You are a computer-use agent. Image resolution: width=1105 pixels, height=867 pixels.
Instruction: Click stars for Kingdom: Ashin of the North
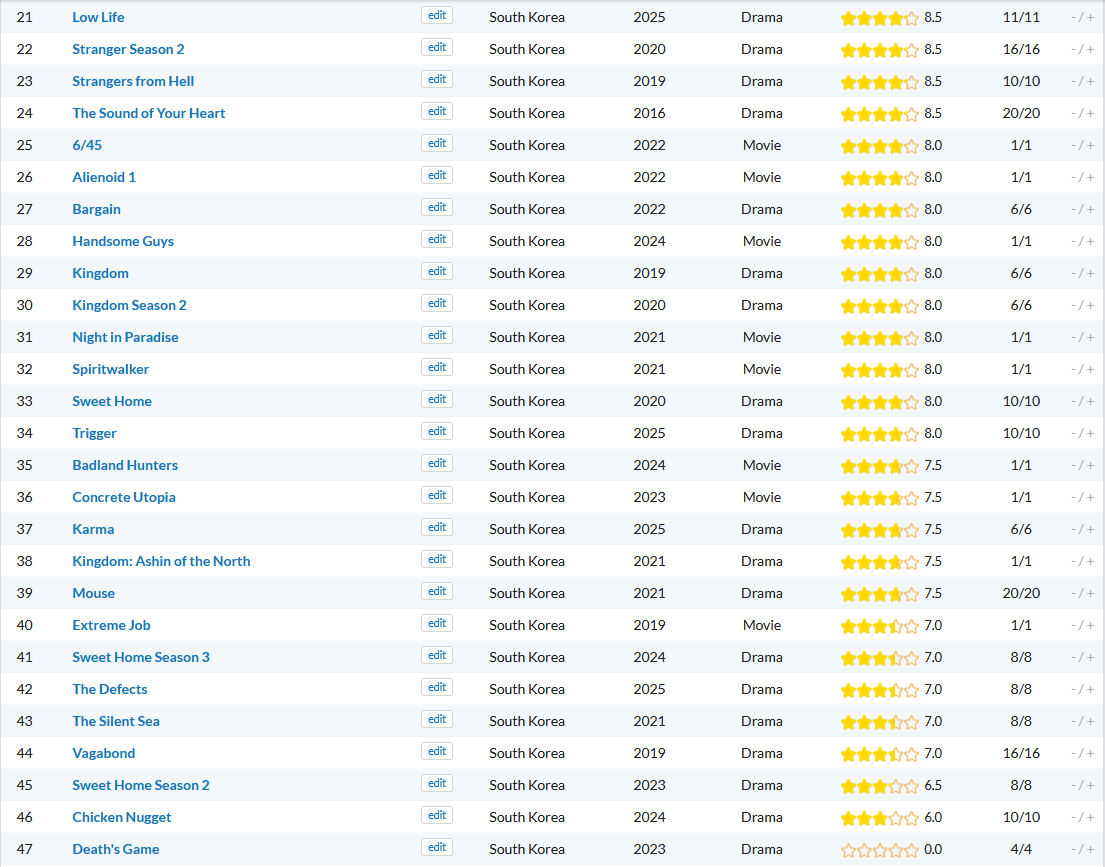[x=879, y=562]
